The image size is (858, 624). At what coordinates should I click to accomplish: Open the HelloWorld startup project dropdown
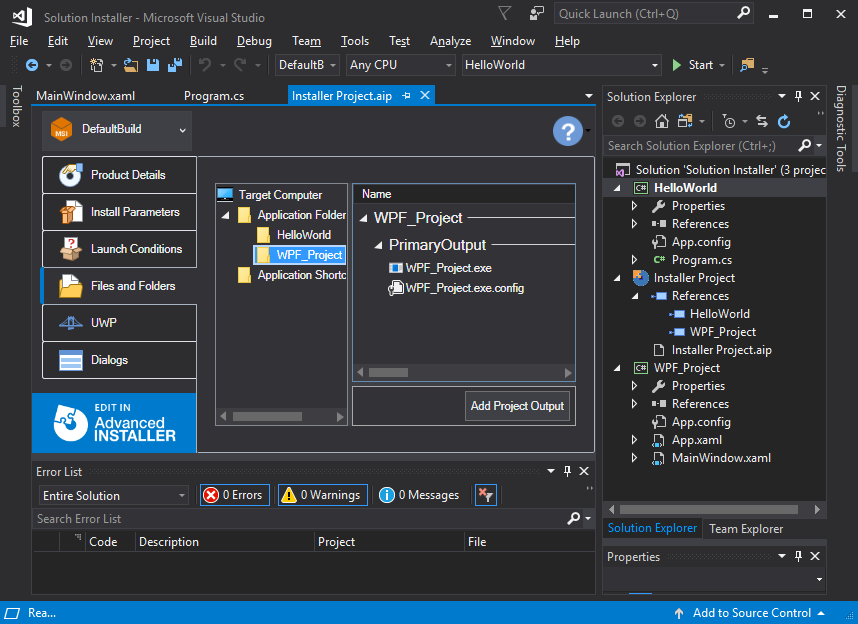(561, 65)
